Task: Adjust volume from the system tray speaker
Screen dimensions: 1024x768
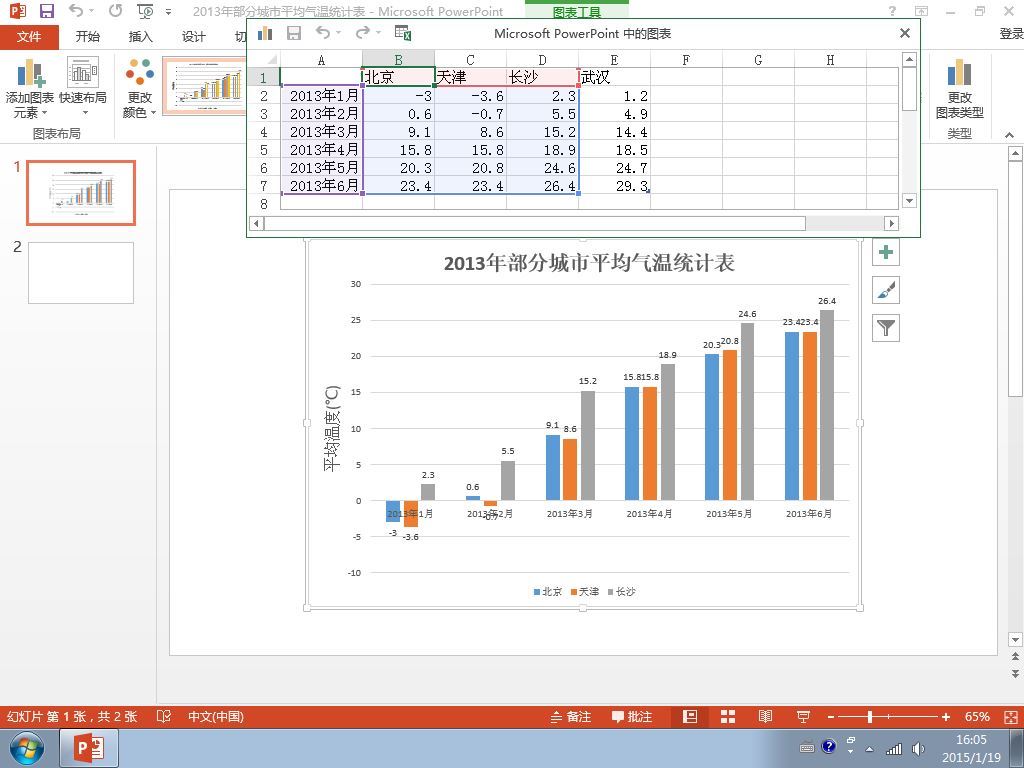Action: pyautogui.click(x=919, y=749)
